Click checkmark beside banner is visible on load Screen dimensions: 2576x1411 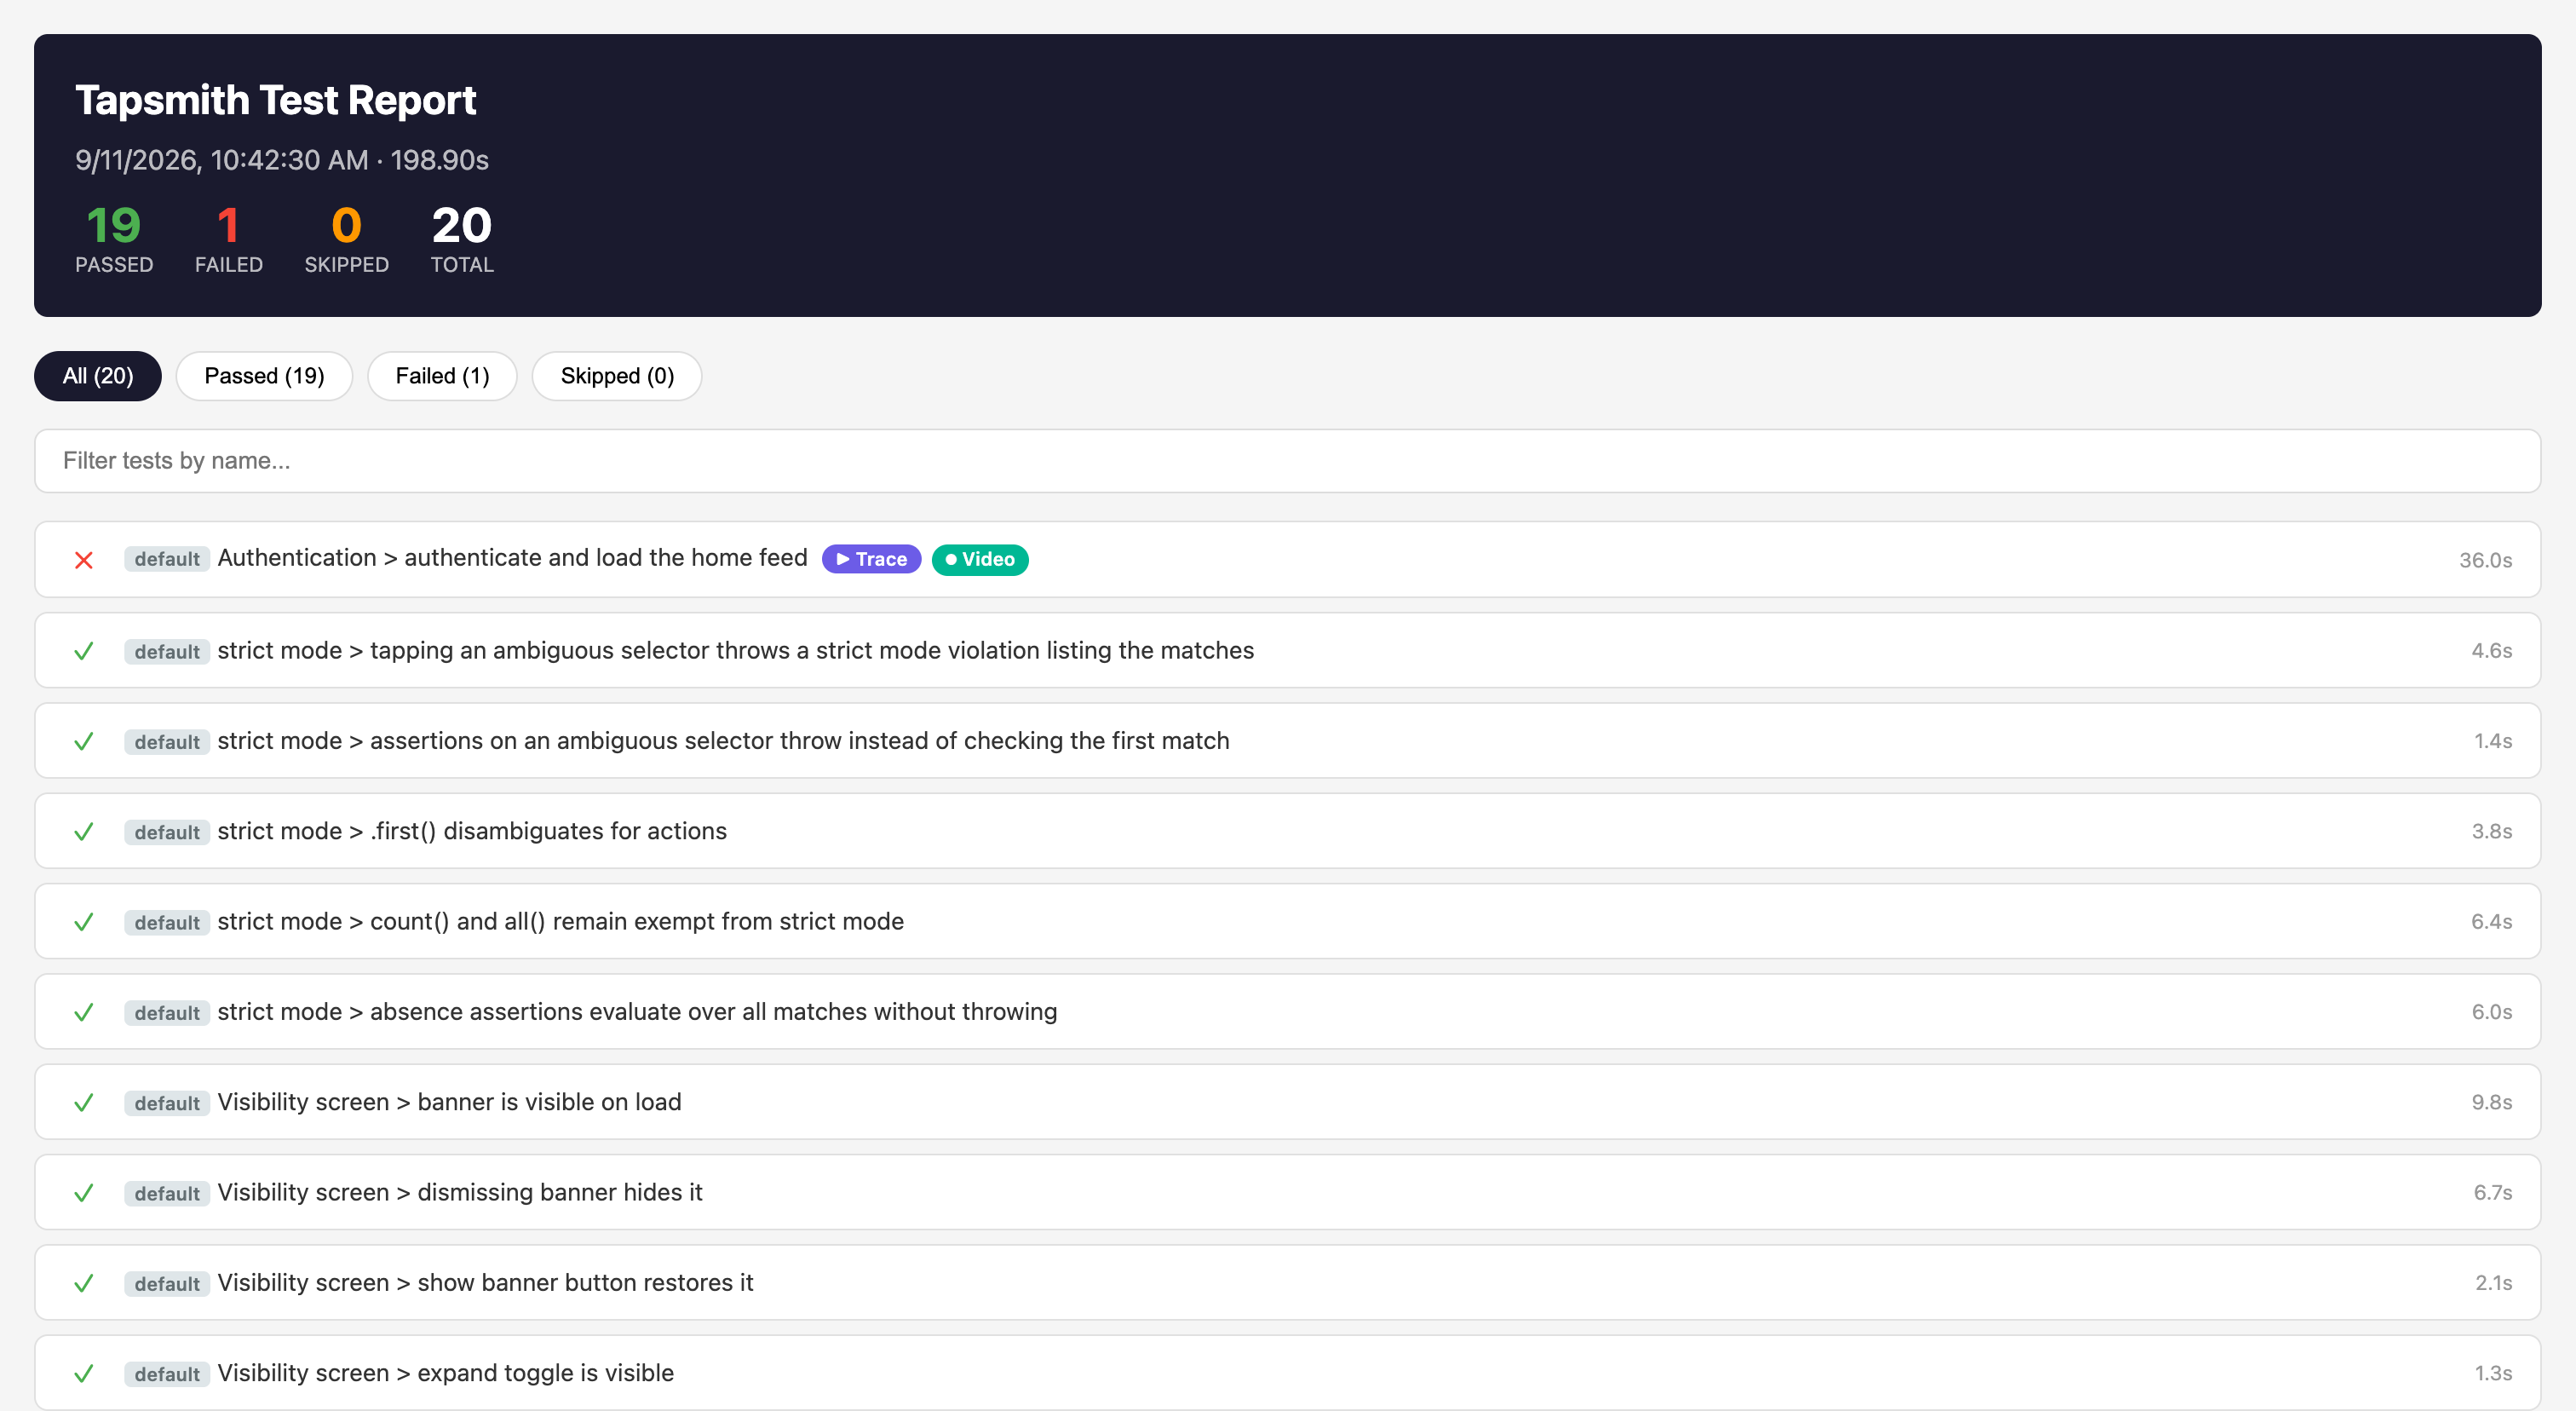(x=84, y=1102)
